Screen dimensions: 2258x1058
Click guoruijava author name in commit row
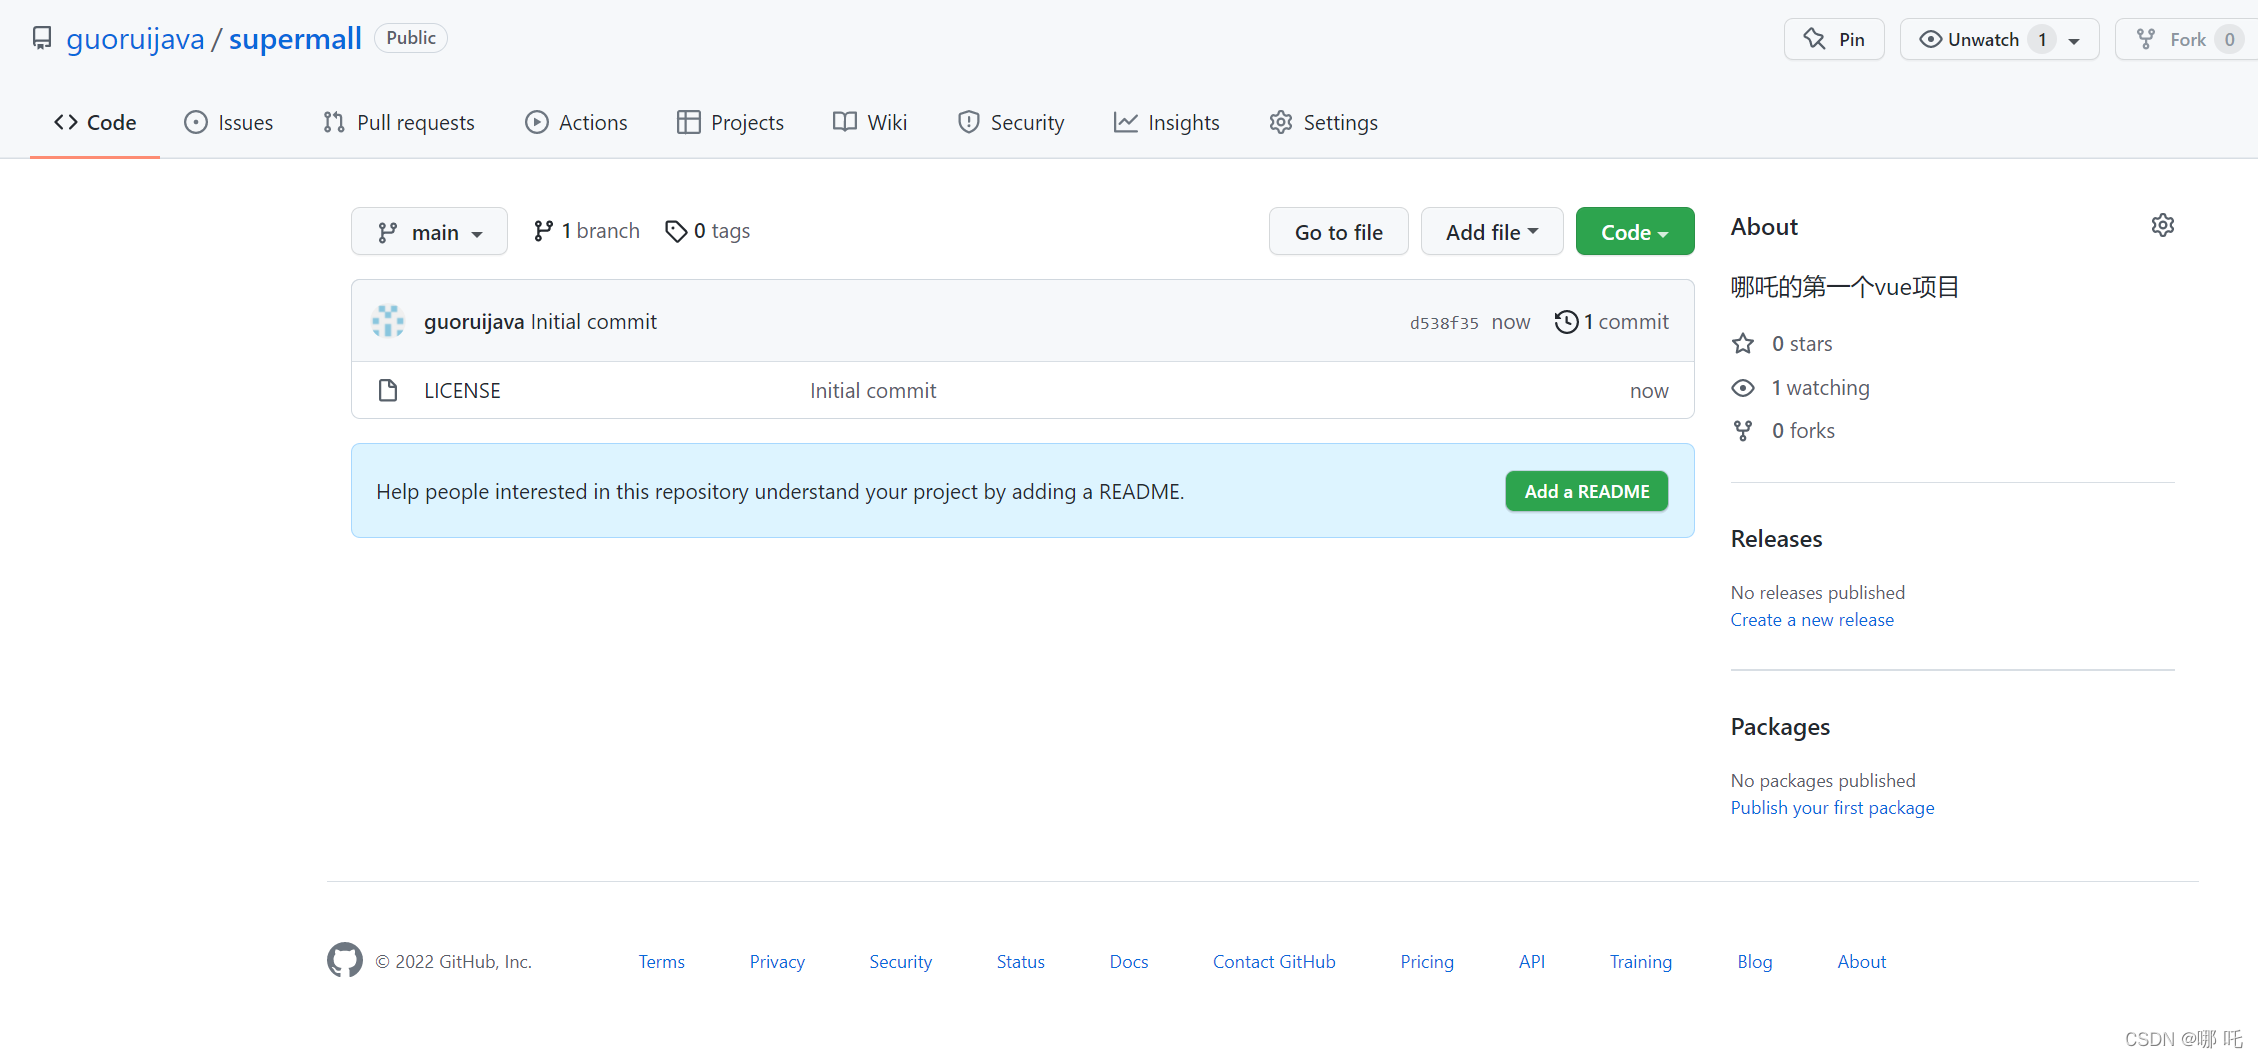tap(474, 322)
